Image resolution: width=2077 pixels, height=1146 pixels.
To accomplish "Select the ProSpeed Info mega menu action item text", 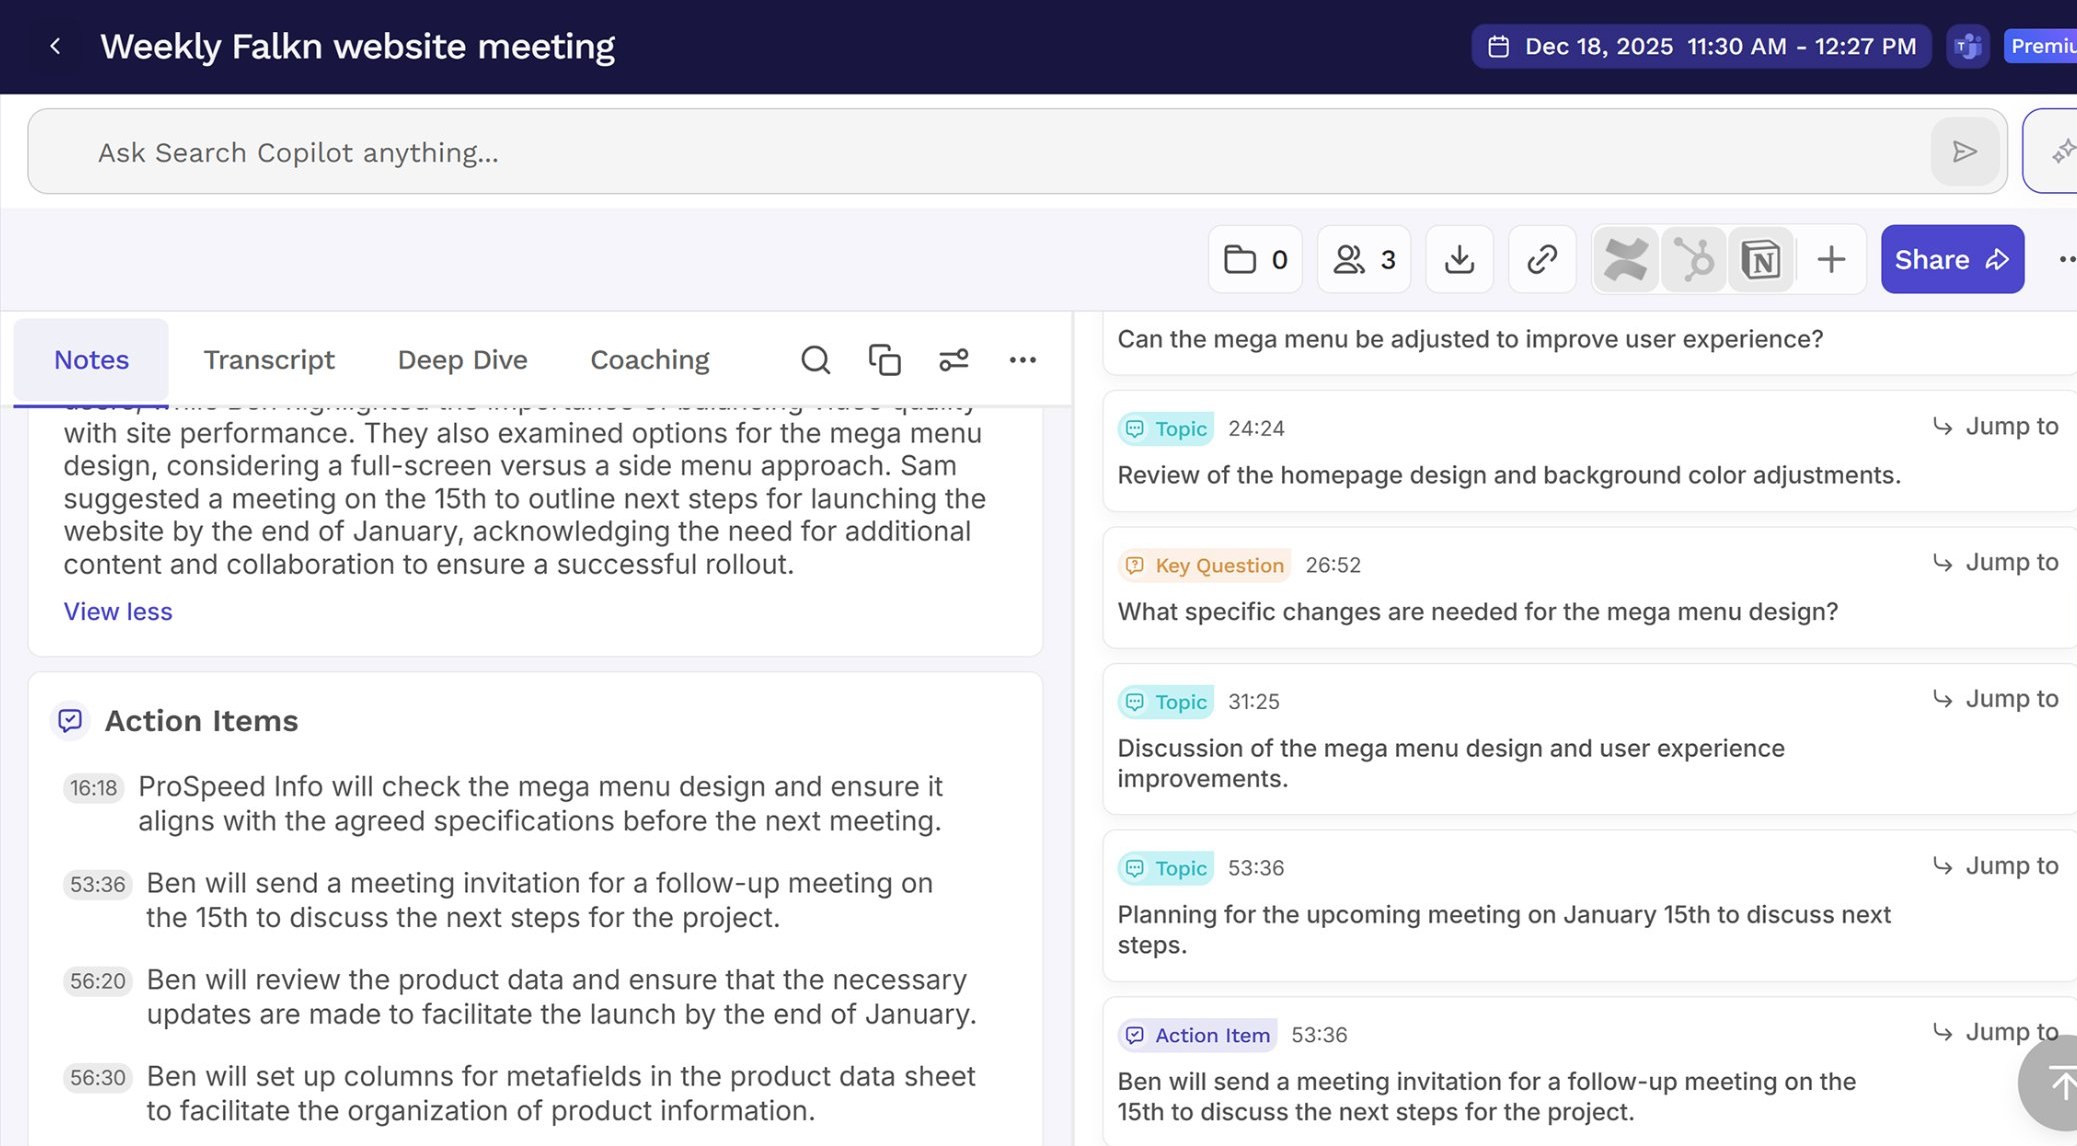I will pyautogui.click(x=540, y=803).
